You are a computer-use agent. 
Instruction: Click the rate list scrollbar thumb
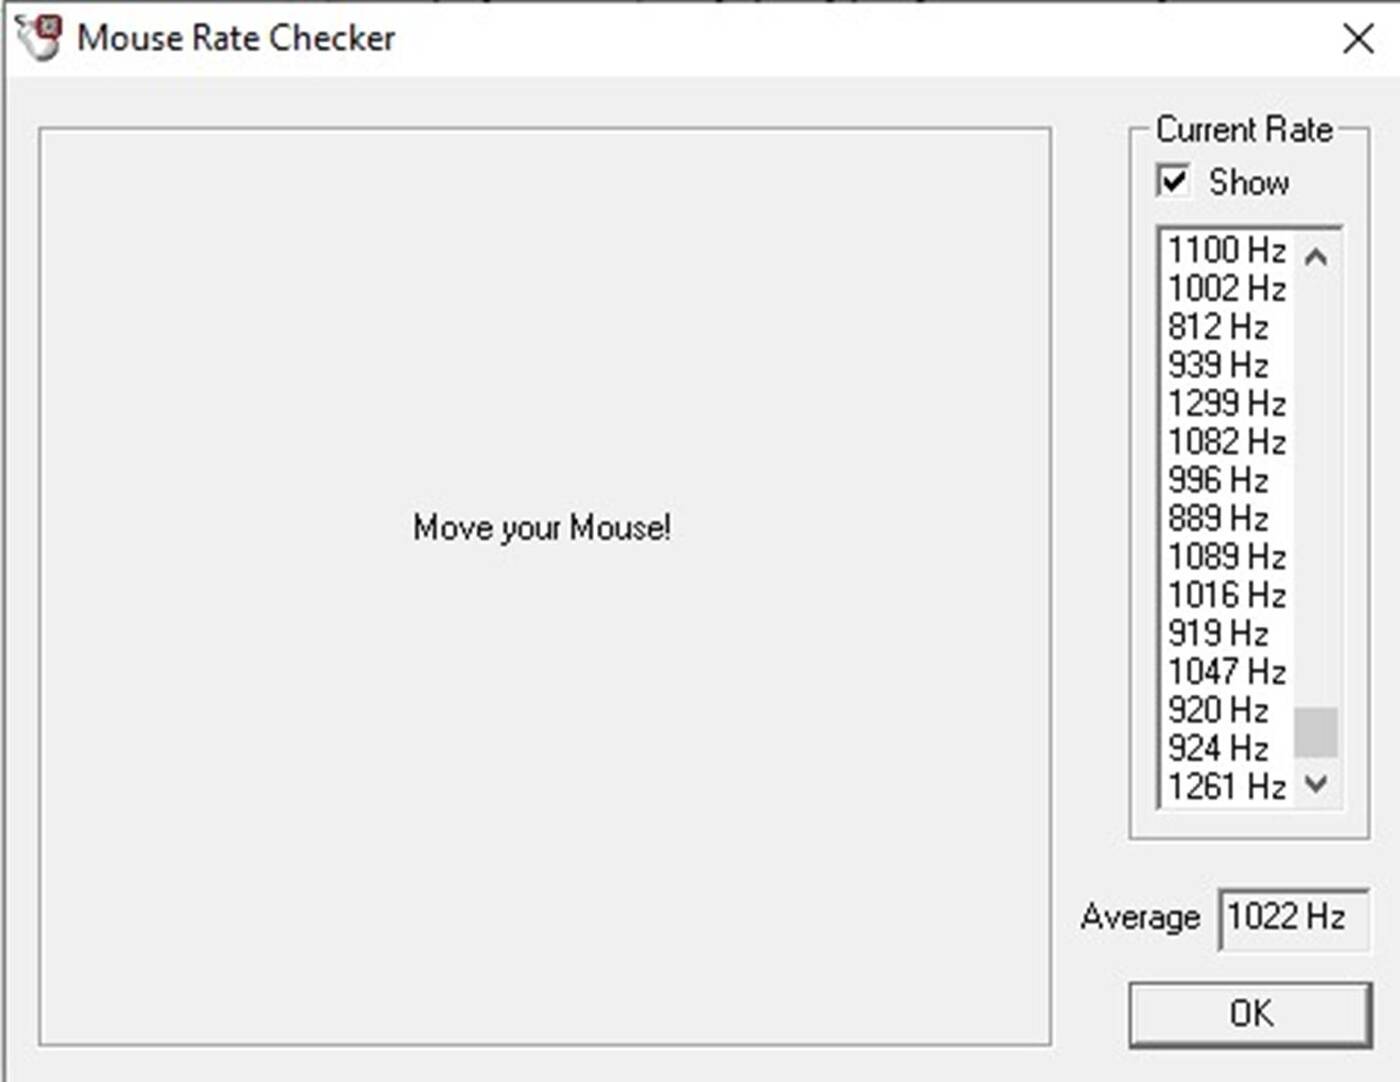[1316, 732]
